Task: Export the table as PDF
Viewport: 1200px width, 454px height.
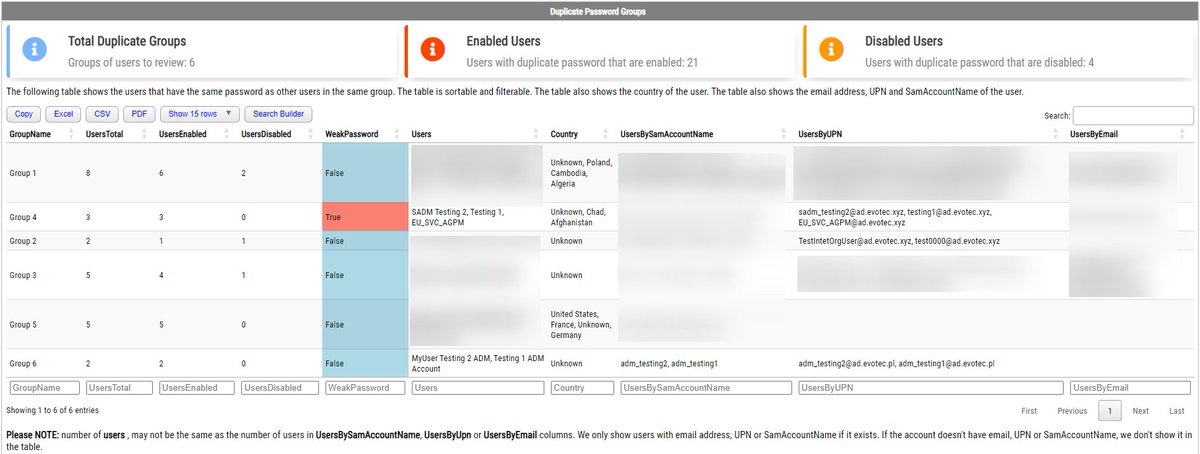Action: click(x=139, y=114)
